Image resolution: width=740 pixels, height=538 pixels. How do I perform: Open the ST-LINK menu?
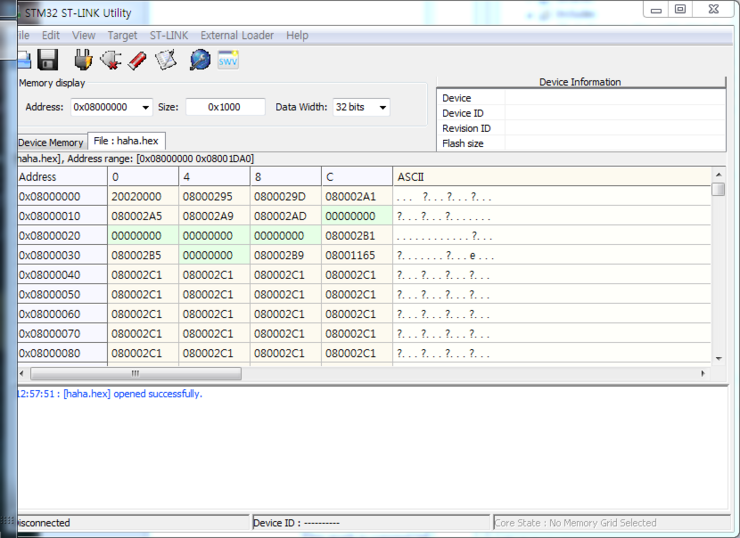click(168, 35)
